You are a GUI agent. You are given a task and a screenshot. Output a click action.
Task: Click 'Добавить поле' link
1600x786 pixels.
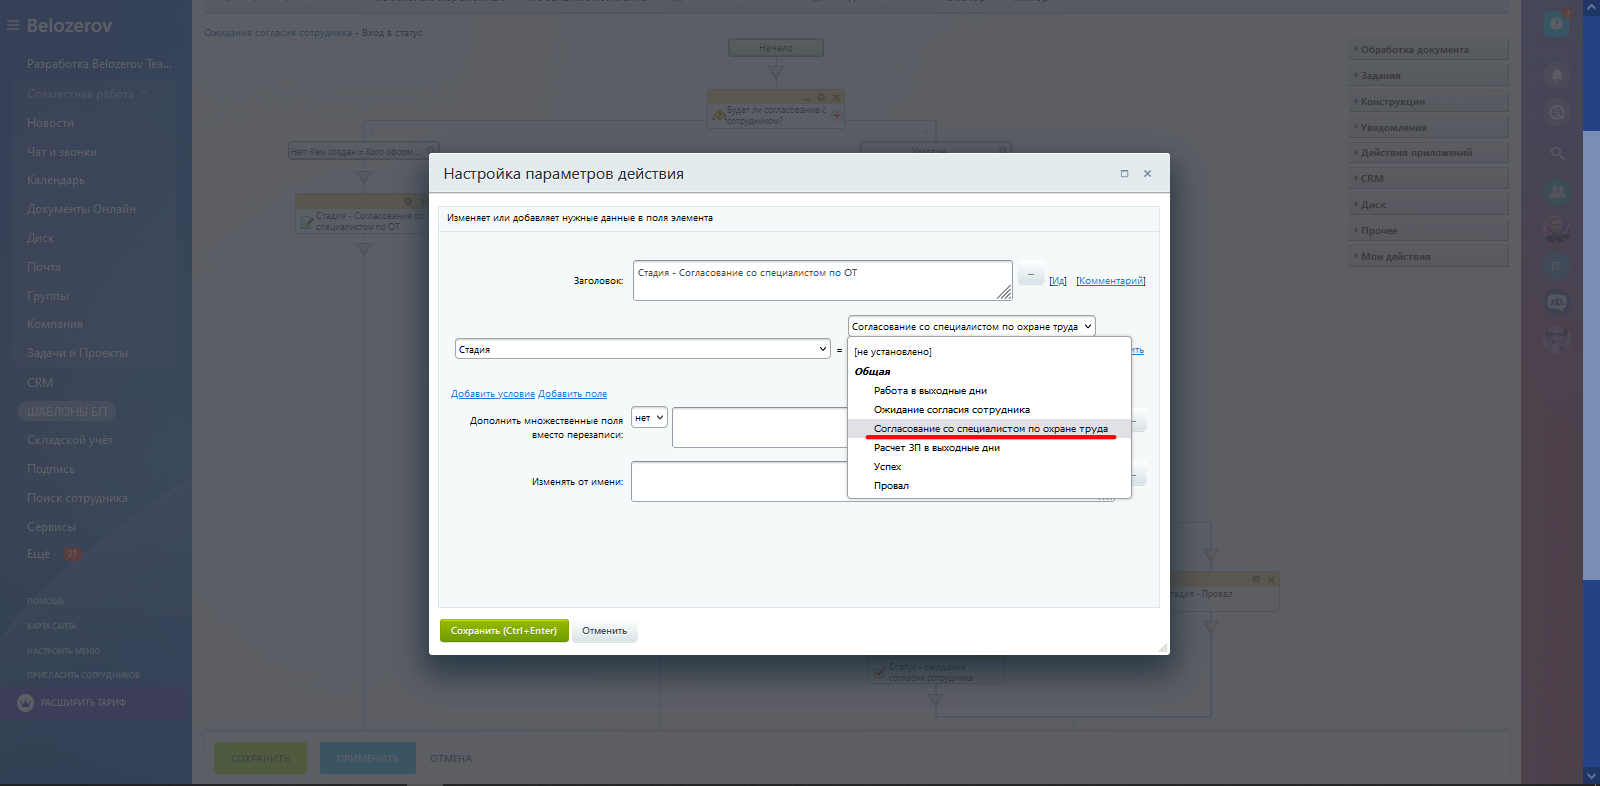pyautogui.click(x=572, y=394)
